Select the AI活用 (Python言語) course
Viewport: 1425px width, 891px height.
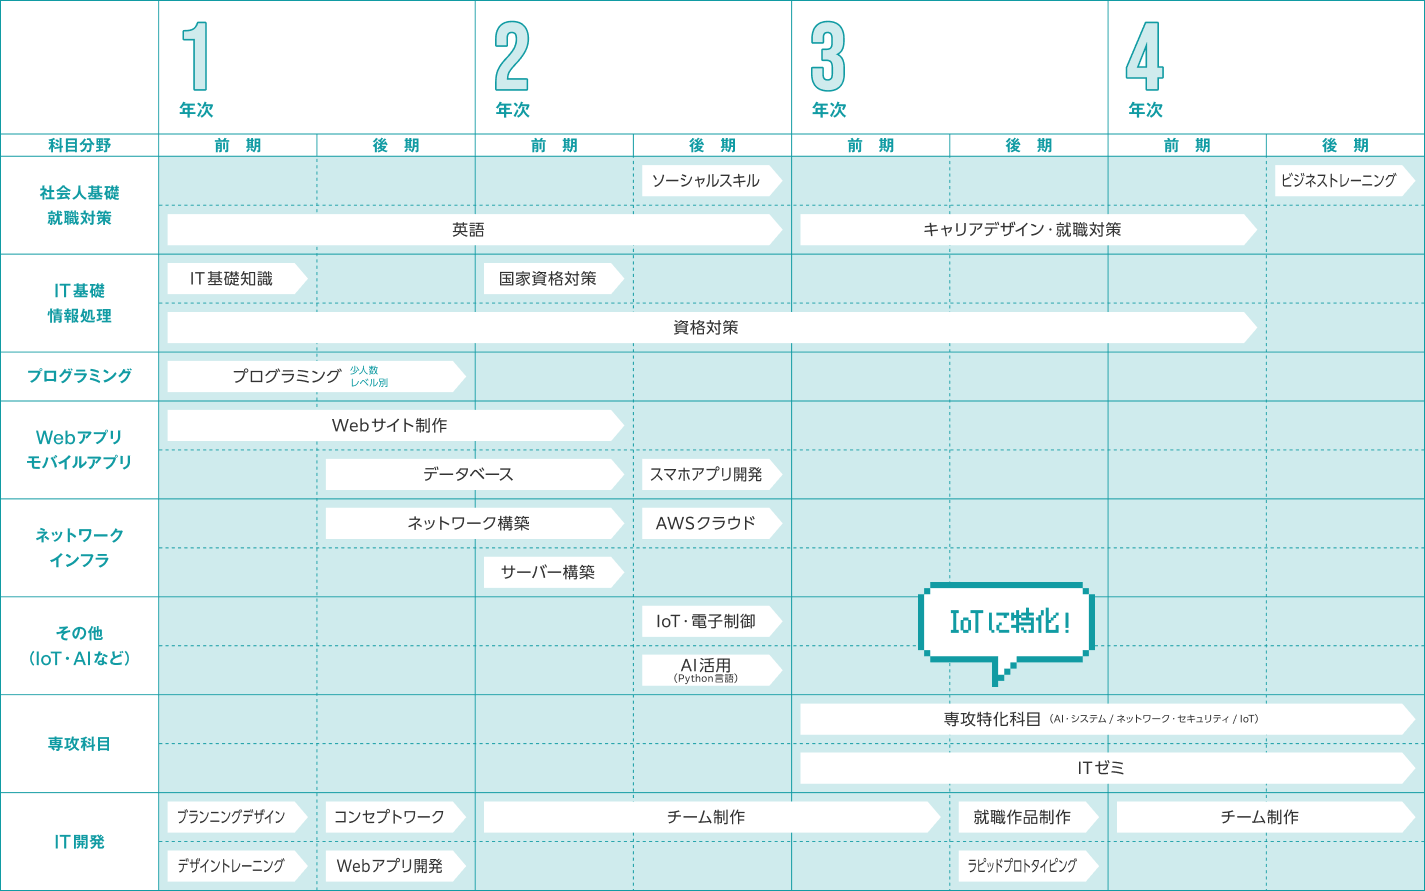(x=707, y=670)
